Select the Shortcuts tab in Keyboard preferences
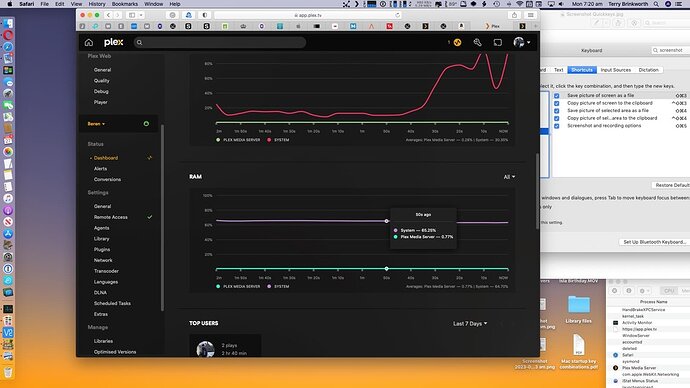Viewport: 690px width, 388px height. 582,70
